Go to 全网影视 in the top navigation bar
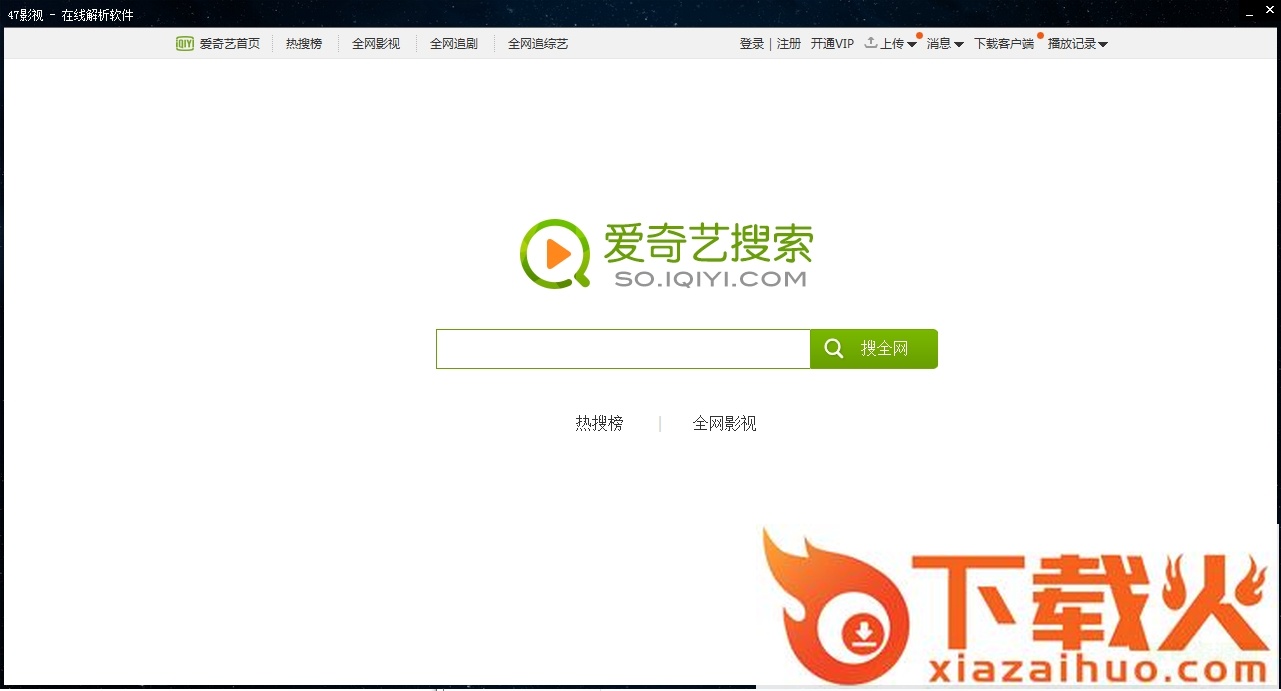 coord(376,44)
